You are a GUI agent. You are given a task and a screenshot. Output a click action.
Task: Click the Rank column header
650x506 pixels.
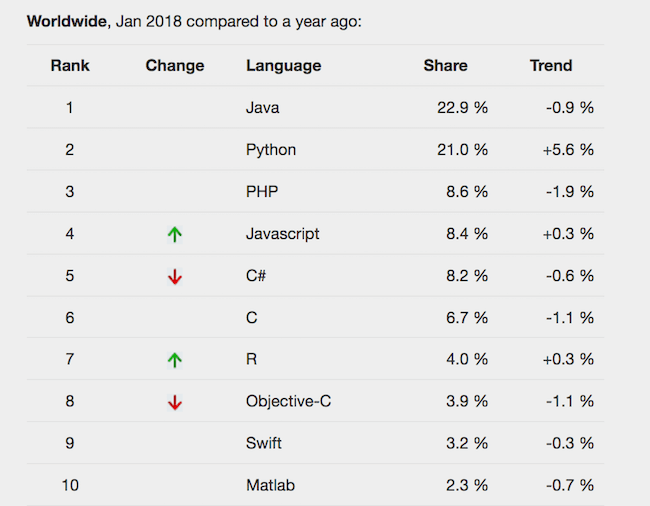point(70,66)
